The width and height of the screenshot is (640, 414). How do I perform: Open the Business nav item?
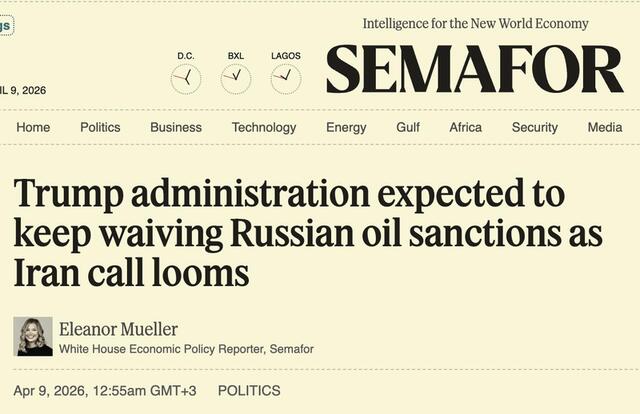pos(176,127)
